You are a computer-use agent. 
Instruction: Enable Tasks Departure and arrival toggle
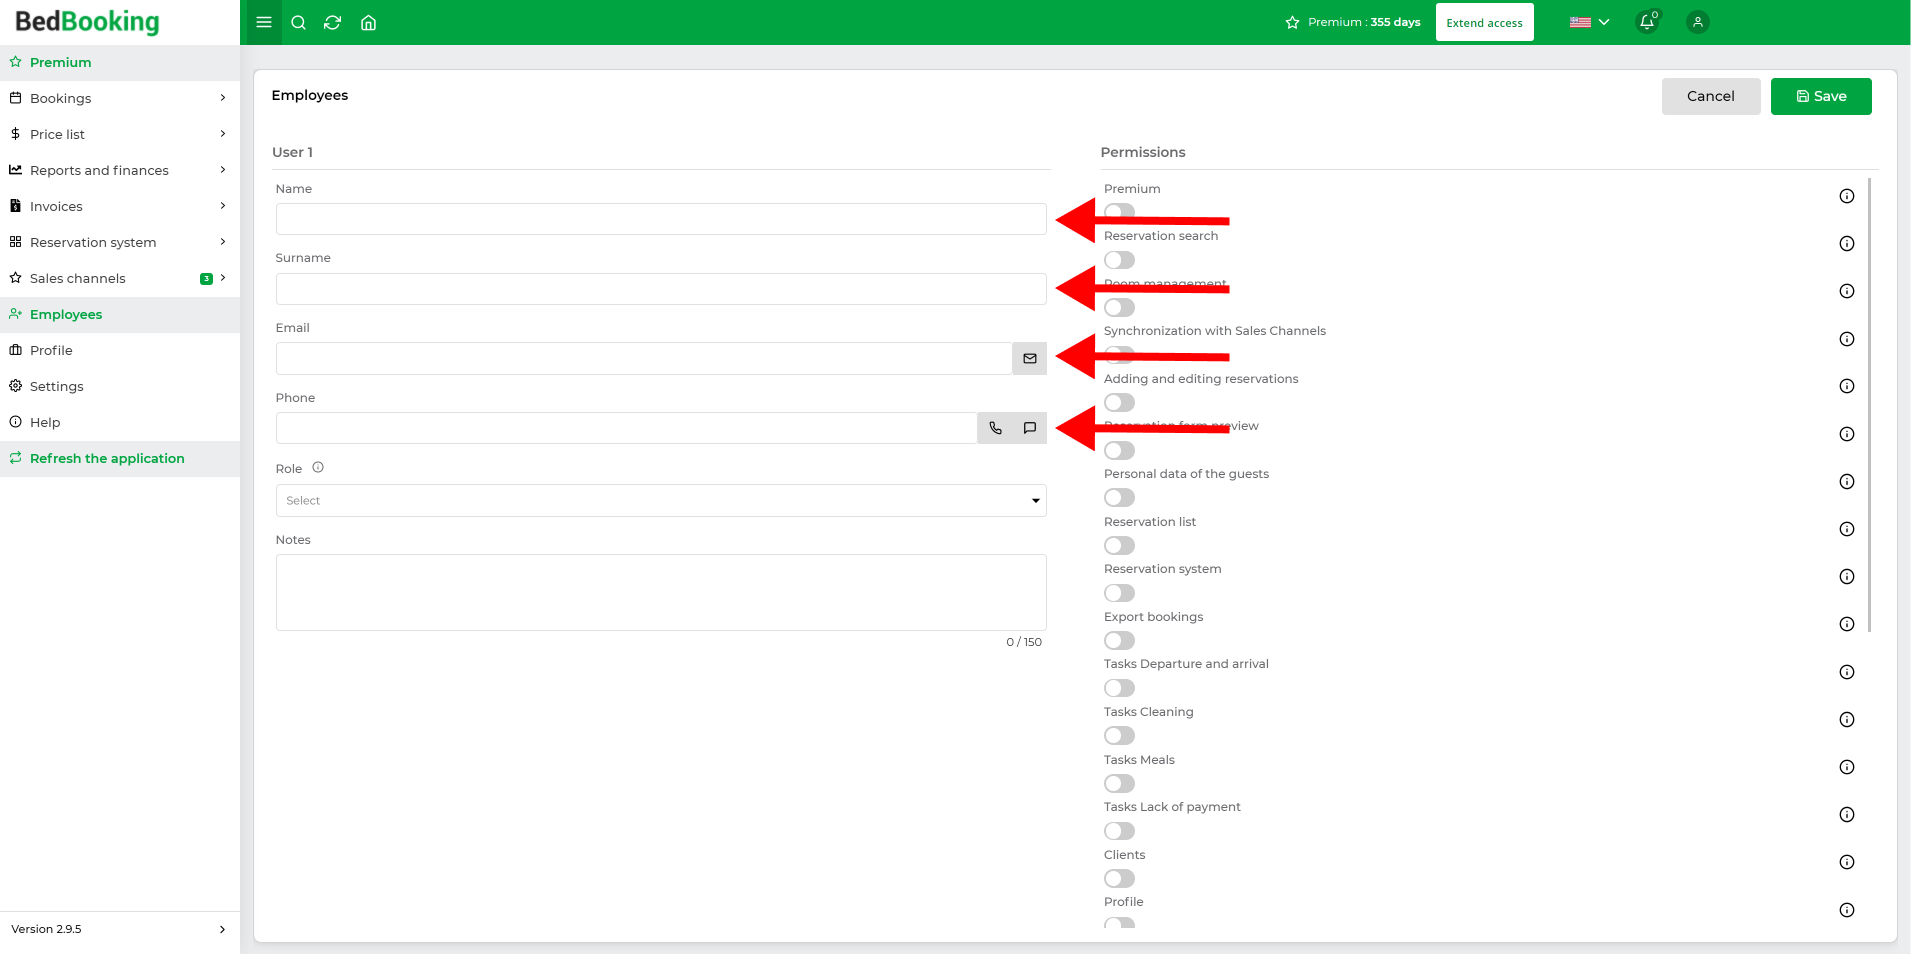click(x=1119, y=688)
